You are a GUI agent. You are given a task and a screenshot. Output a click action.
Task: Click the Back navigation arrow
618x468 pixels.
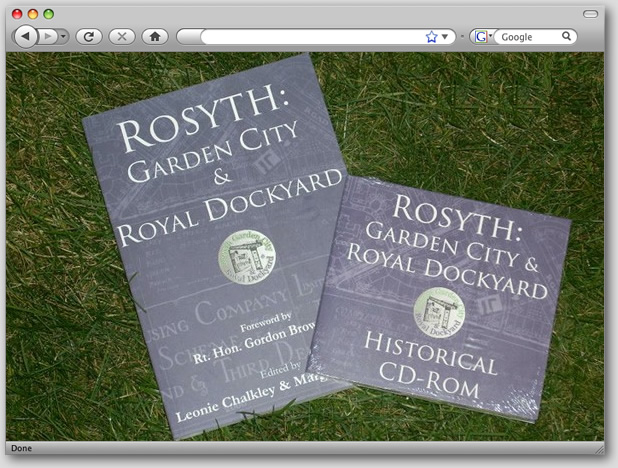tap(25, 36)
